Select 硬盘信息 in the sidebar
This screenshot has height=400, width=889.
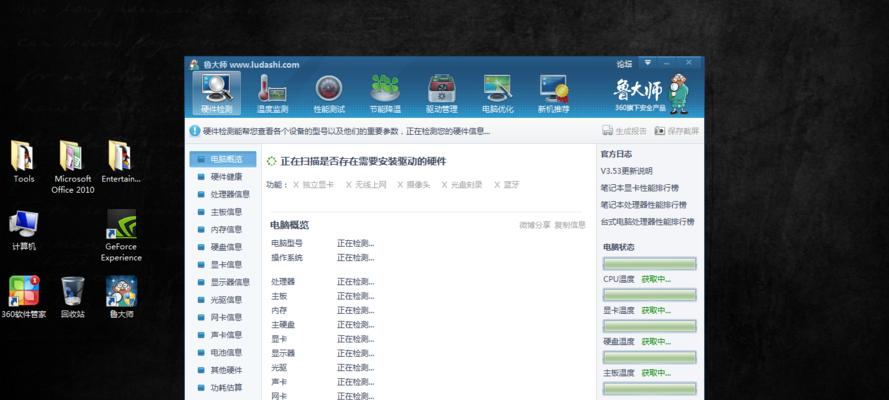pos(222,247)
